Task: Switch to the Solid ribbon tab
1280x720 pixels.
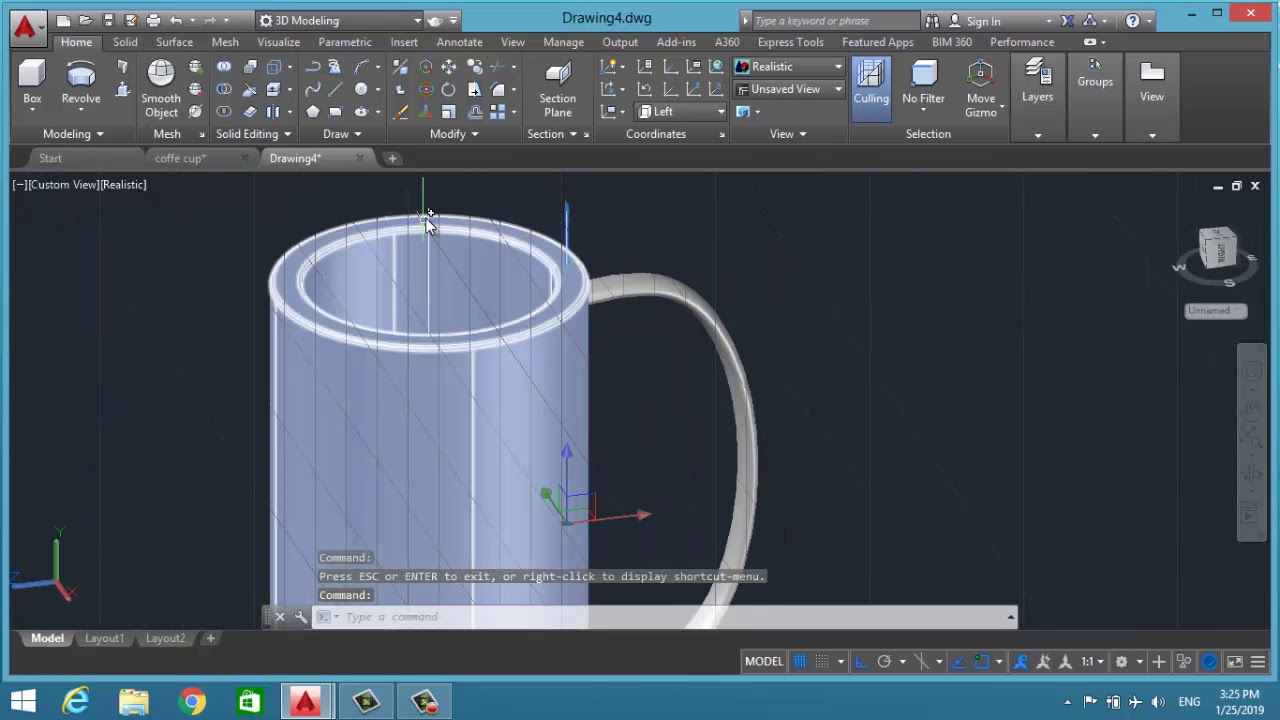Action: [125, 42]
